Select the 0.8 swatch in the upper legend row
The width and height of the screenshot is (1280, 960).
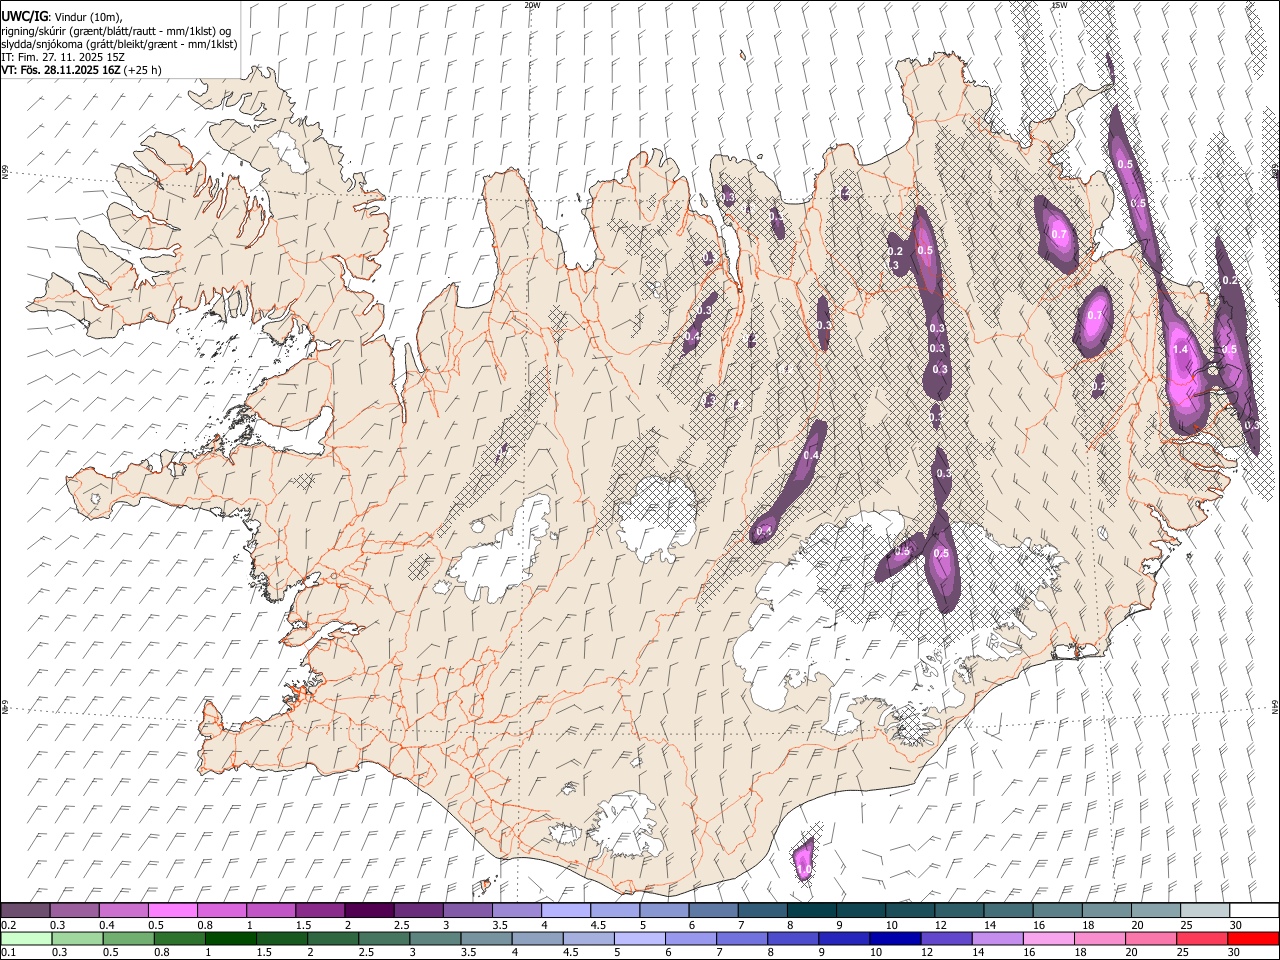pos(222,910)
